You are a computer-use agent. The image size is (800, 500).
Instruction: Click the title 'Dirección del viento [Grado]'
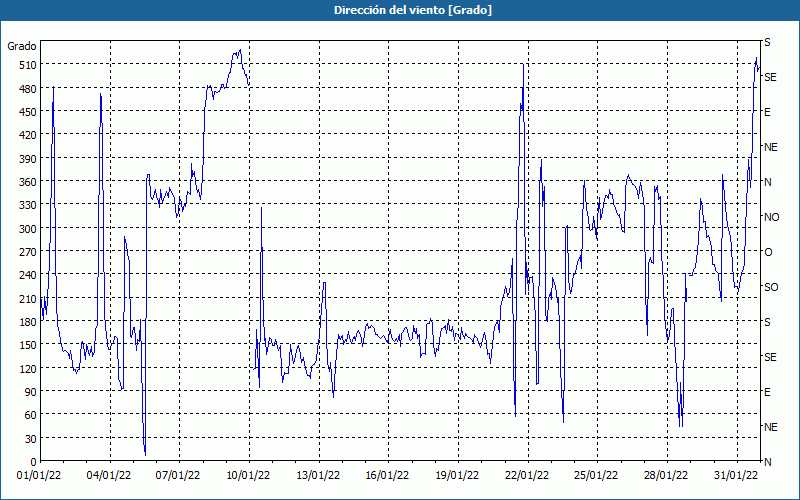tap(413, 10)
